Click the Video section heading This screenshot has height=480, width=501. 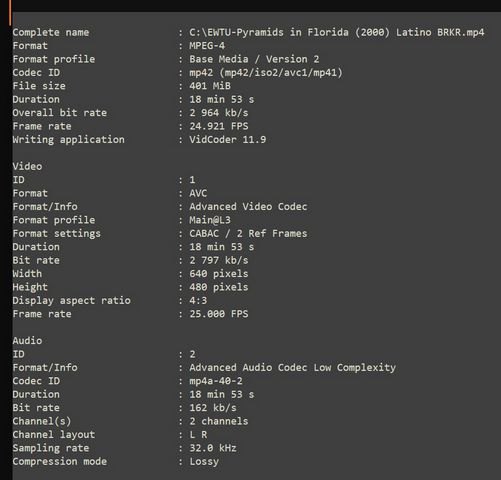click(27, 166)
